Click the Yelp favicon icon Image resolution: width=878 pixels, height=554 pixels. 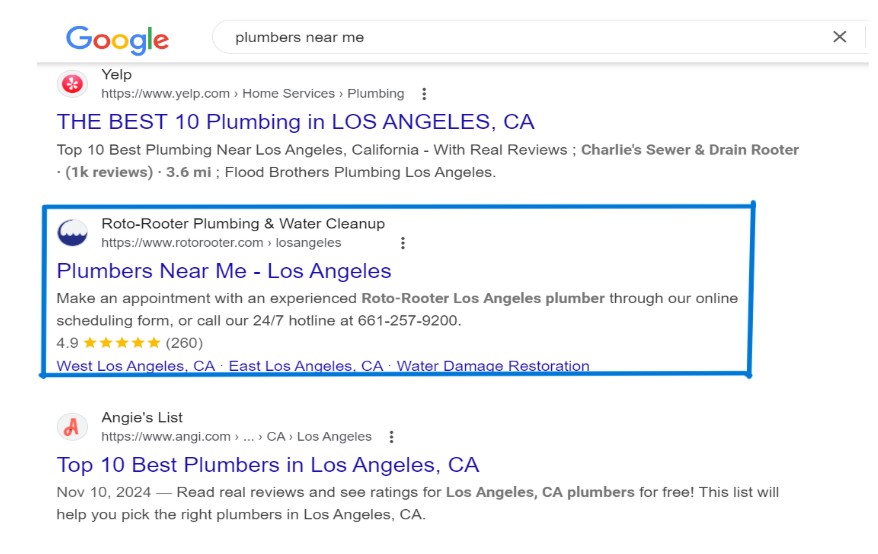pyautogui.click(x=72, y=84)
